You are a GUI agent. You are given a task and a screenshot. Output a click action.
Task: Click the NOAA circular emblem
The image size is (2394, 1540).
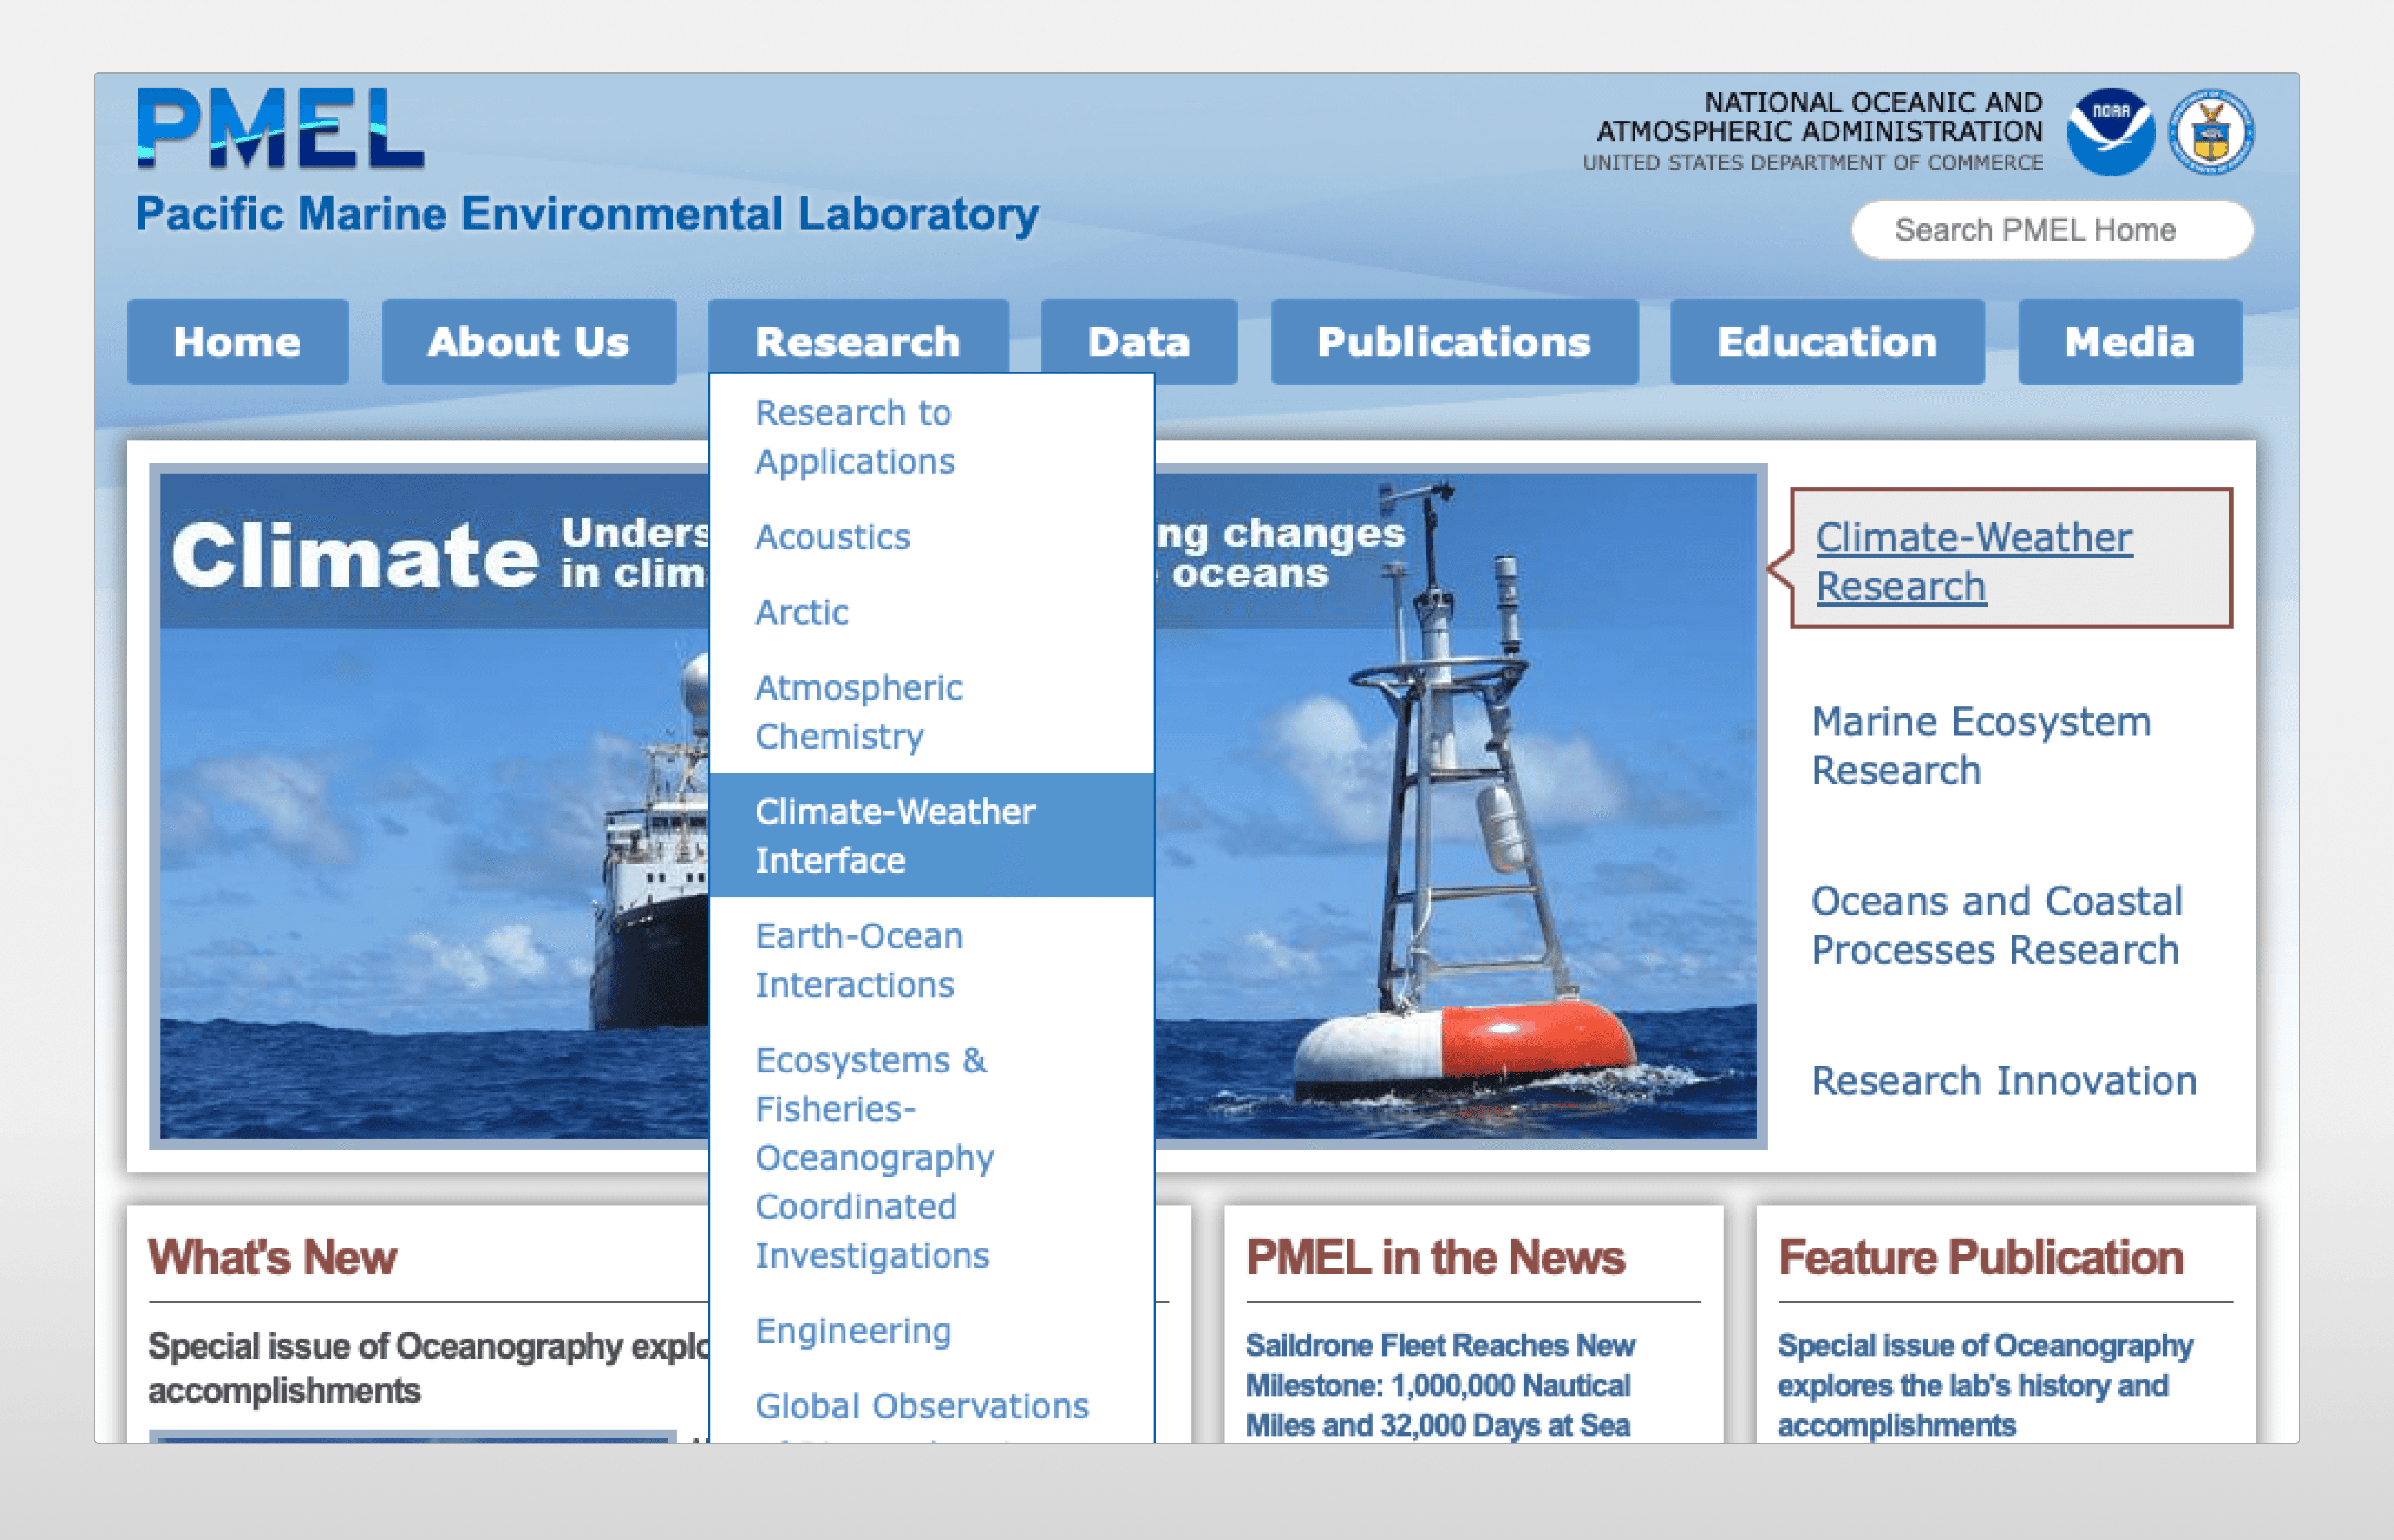[x=2110, y=132]
